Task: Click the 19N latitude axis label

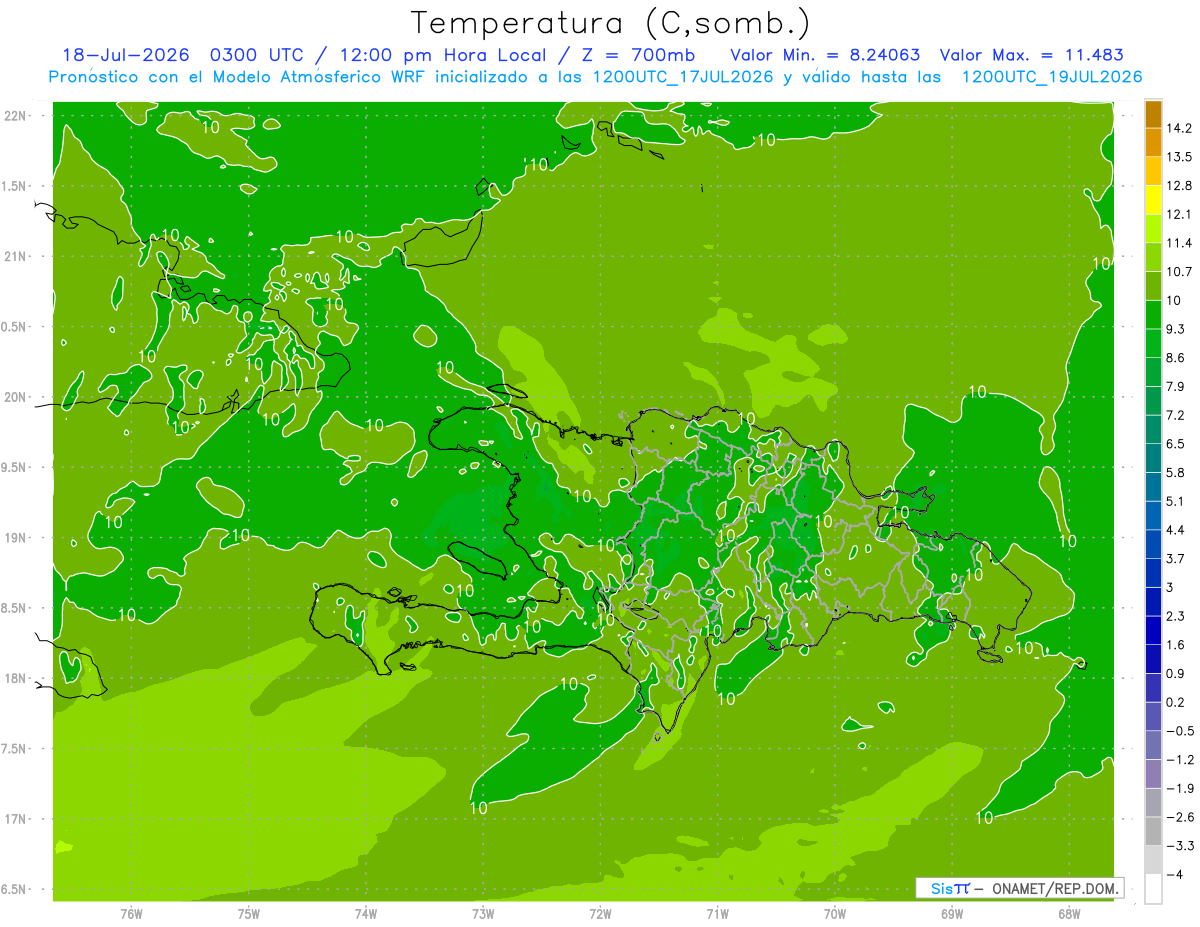Action: tap(16, 538)
